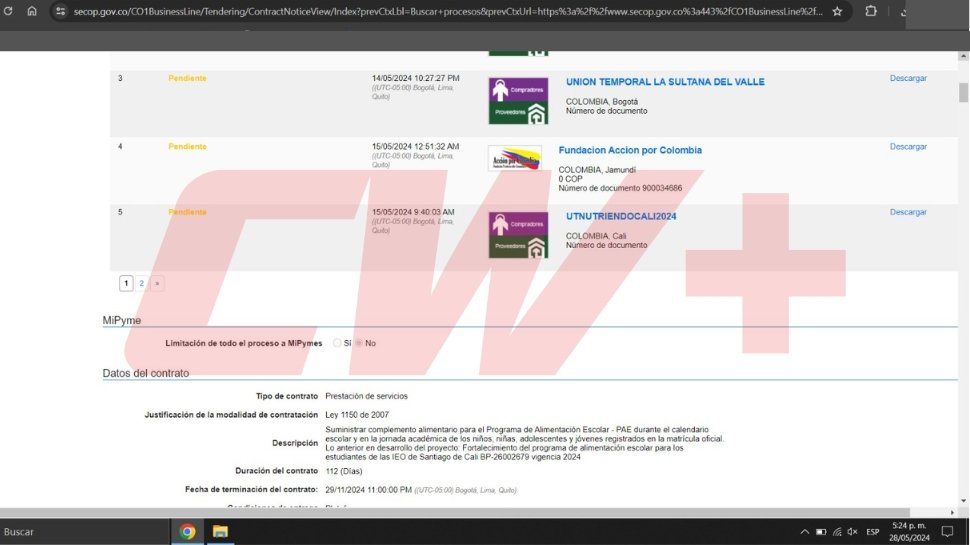970x545 pixels.
Task: Select current page 1 in pagination
Action: point(126,283)
